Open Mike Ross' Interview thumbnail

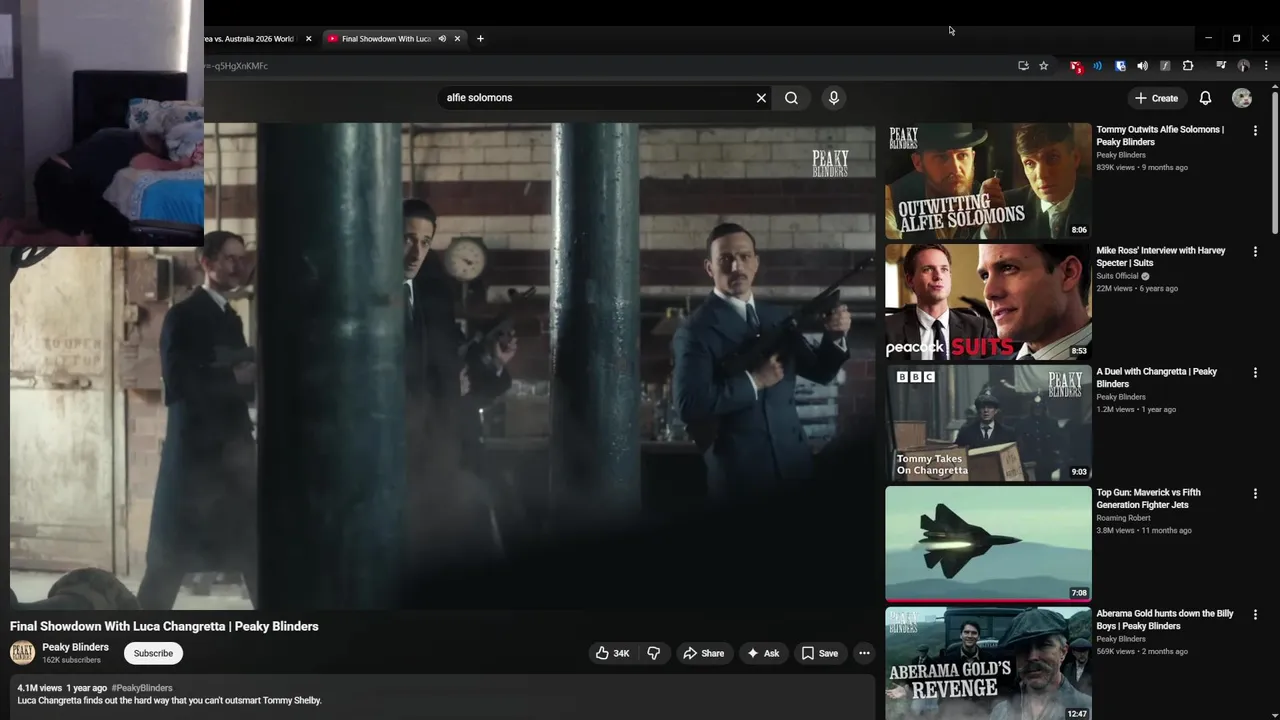coord(988,302)
